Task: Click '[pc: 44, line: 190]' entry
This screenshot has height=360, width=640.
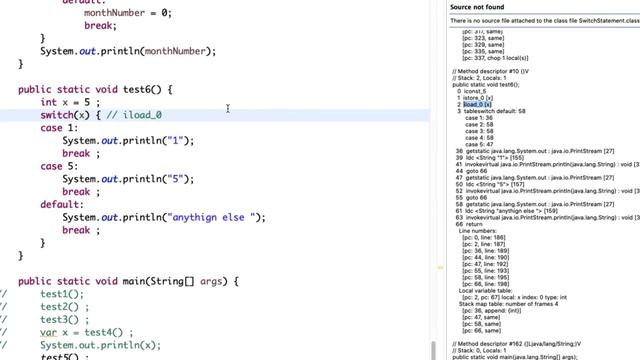Action: tap(486, 257)
